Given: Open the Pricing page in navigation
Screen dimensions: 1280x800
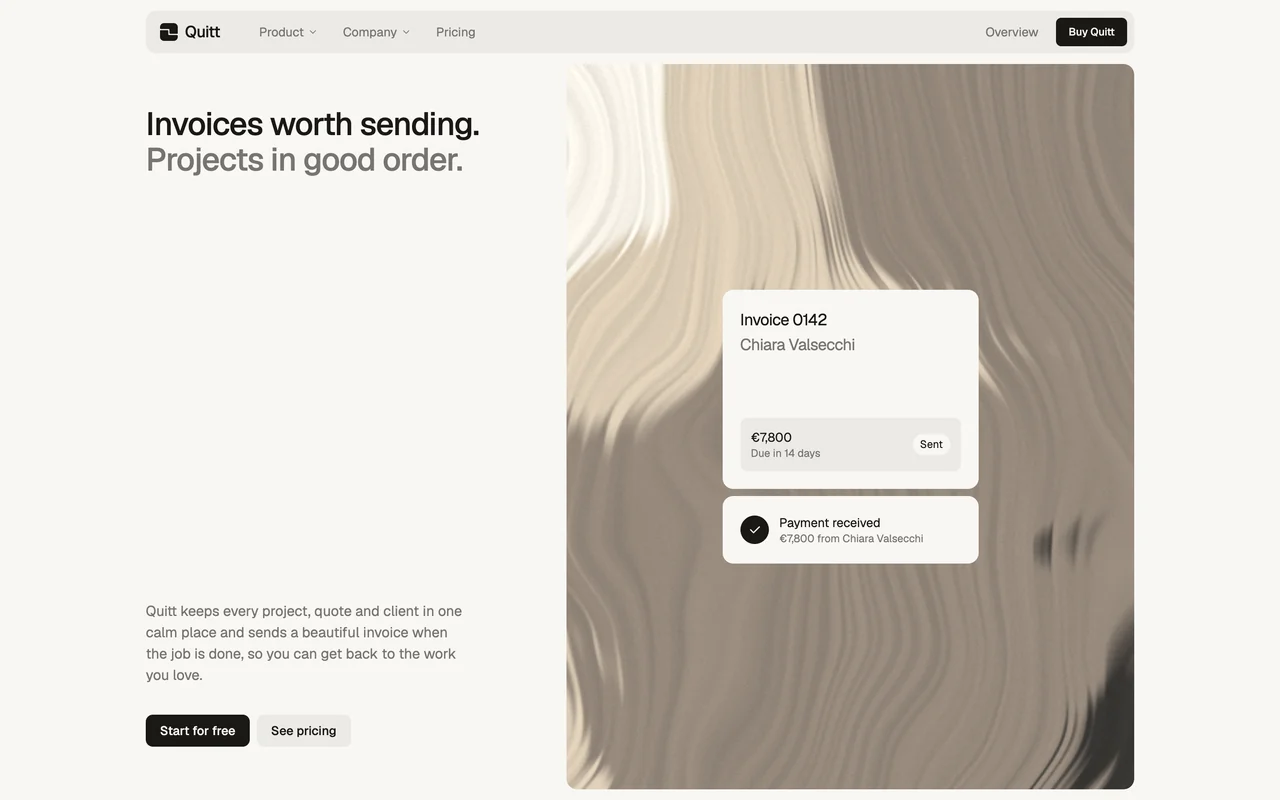Looking at the screenshot, I should pyautogui.click(x=456, y=32).
